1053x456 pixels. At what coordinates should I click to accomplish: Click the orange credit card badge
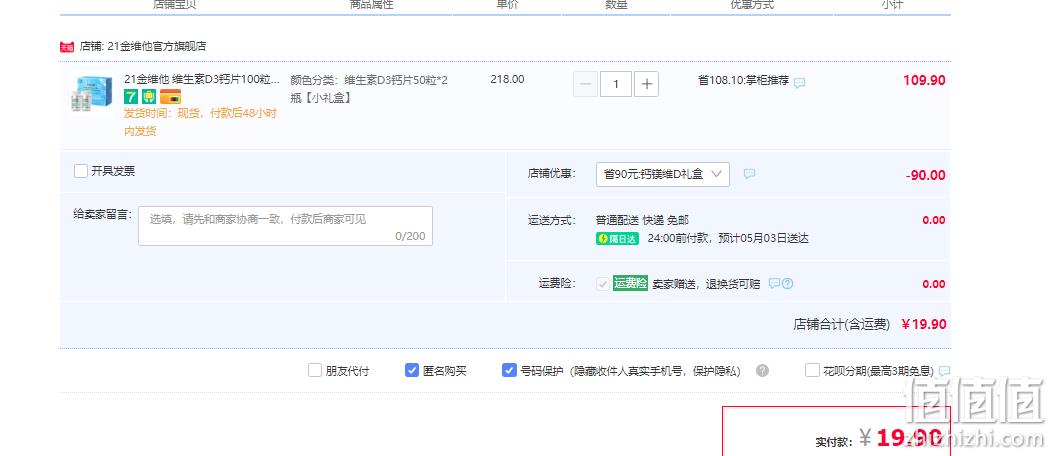[x=170, y=97]
